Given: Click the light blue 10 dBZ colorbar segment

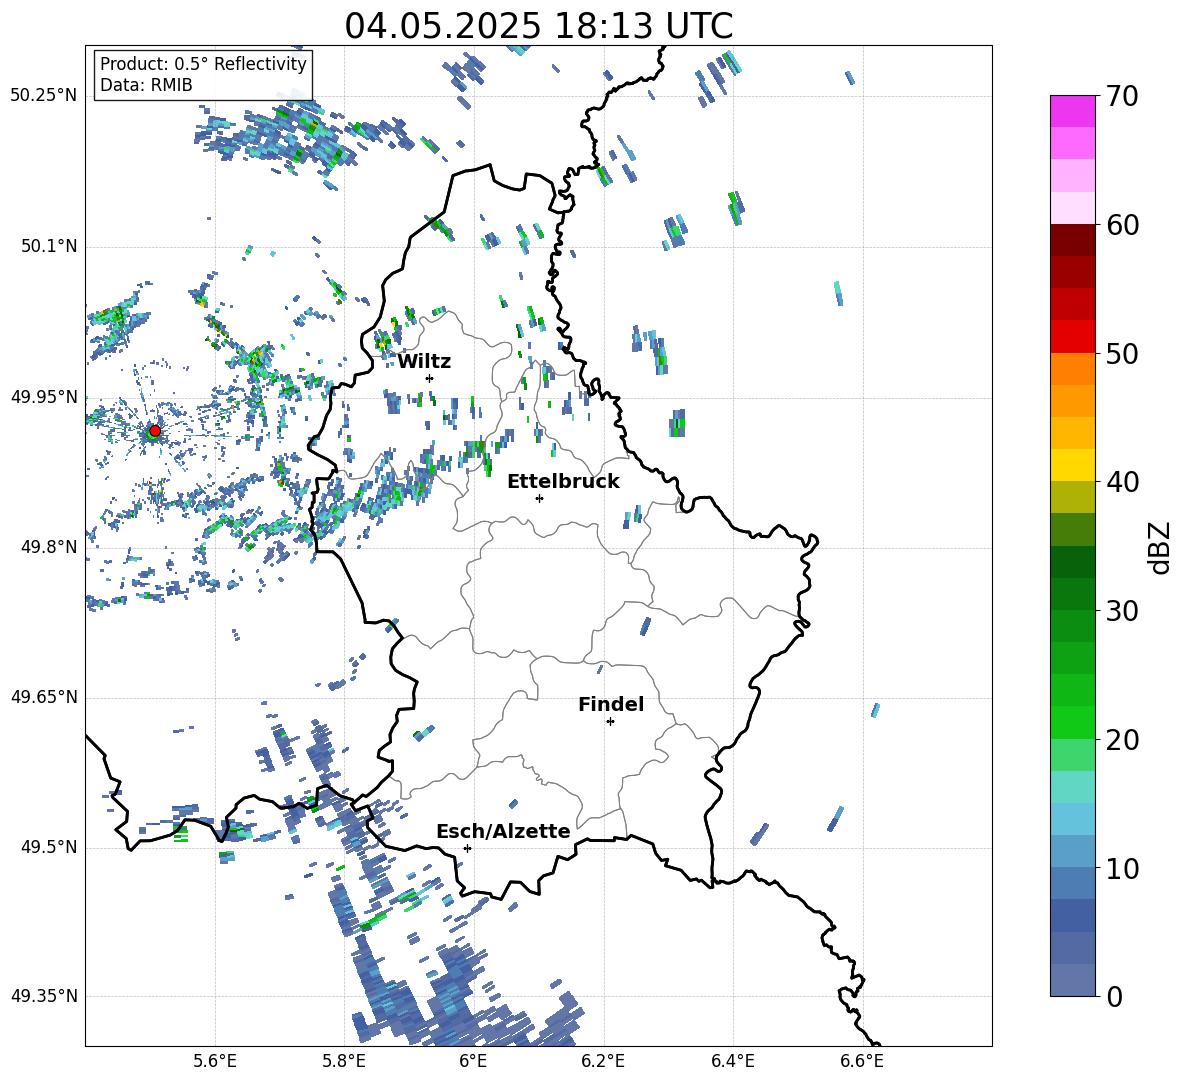Looking at the screenshot, I should (1072, 851).
